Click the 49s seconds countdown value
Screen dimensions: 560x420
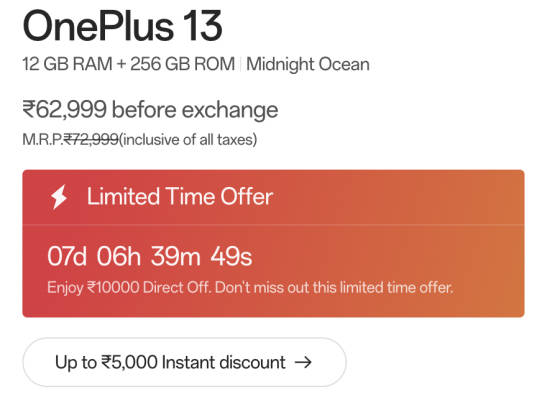coord(231,256)
